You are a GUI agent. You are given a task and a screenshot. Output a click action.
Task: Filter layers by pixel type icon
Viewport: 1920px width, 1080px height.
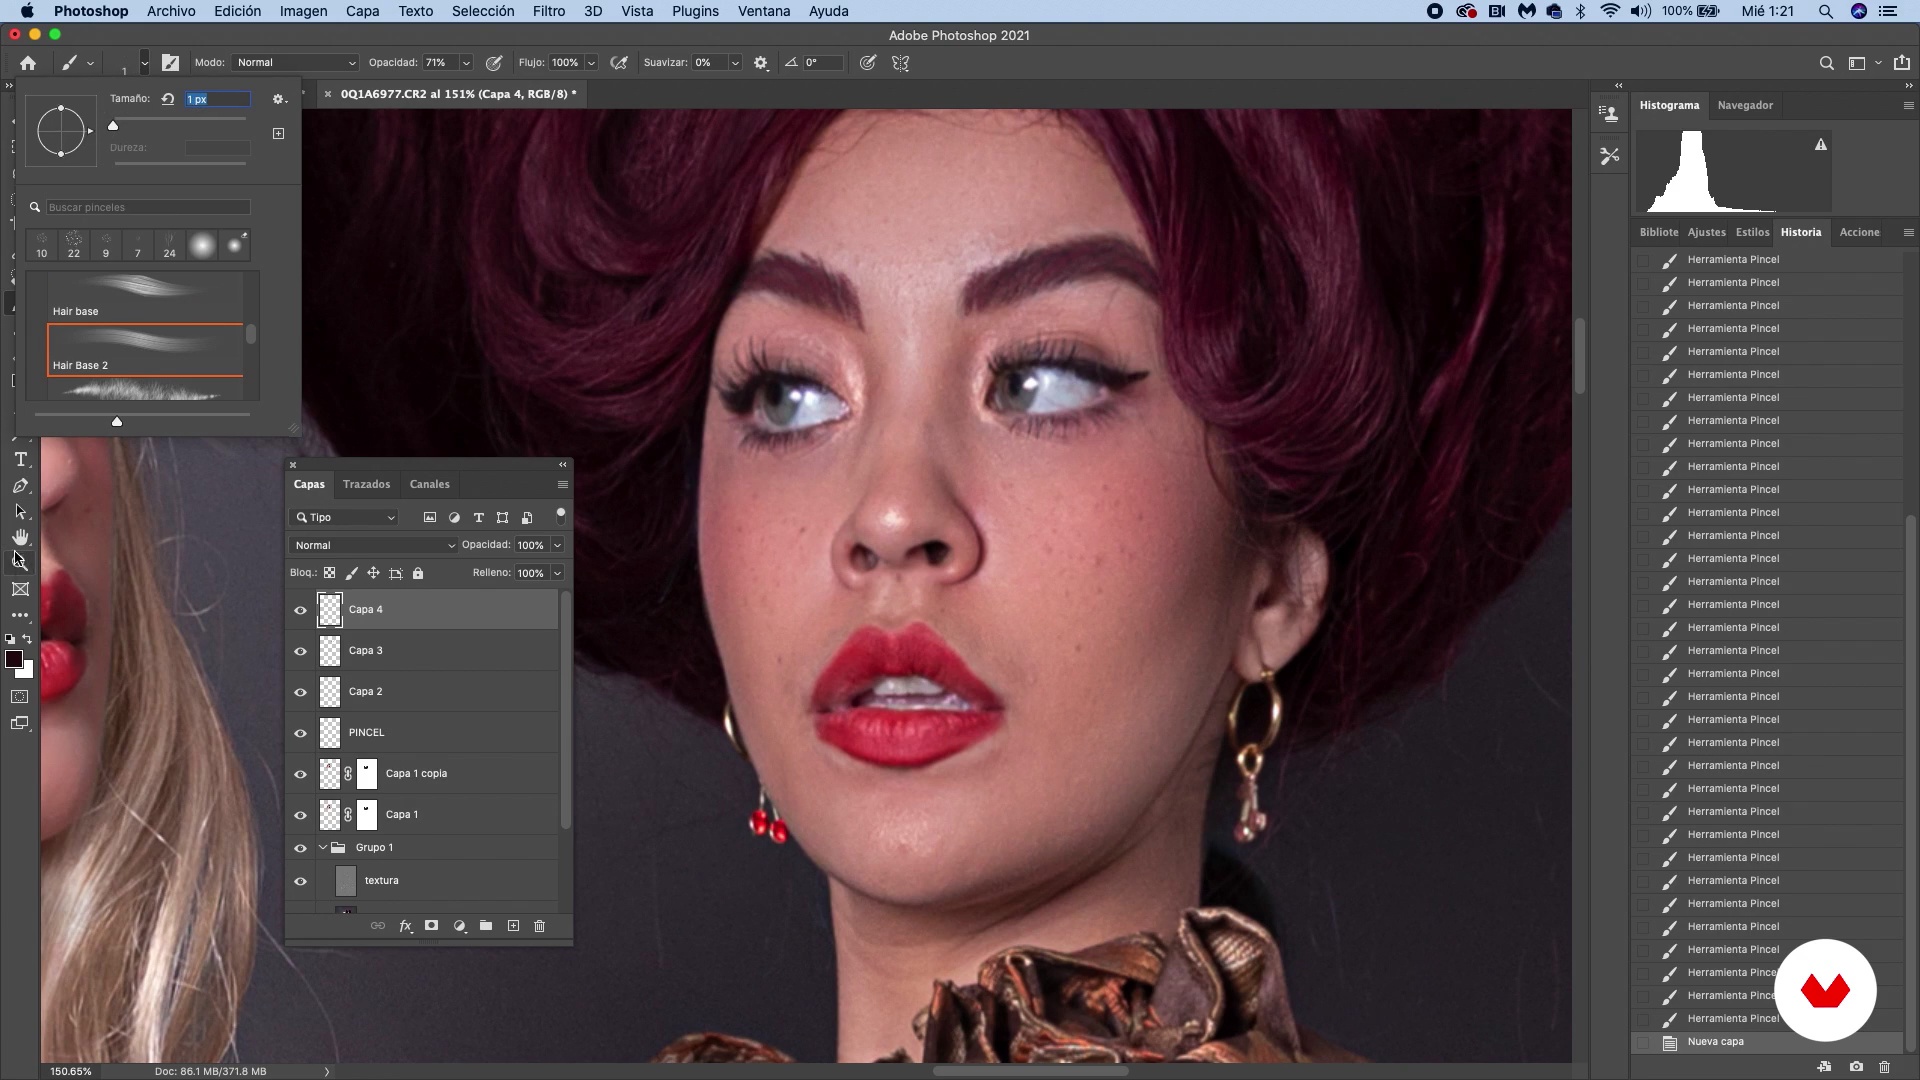[x=430, y=518]
